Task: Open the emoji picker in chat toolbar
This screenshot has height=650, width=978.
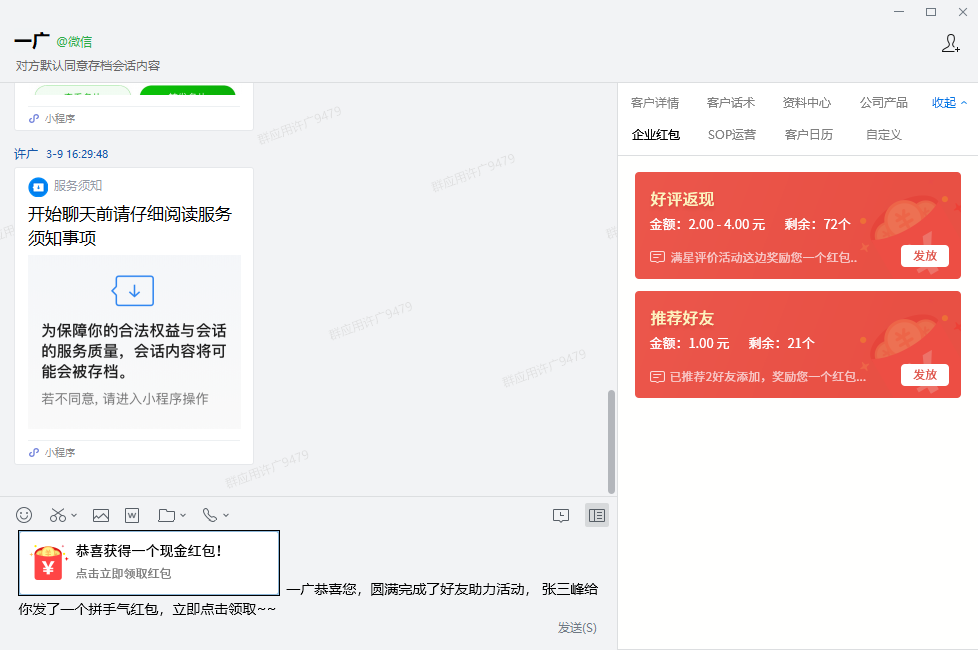Action: pyautogui.click(x=24, y=515)
